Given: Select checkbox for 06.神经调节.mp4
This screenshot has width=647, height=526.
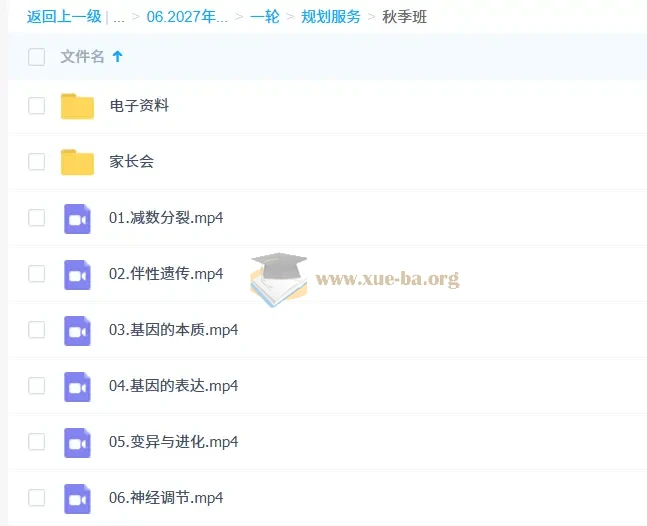Looking at the screenshot, I should [x=36, y=498].
